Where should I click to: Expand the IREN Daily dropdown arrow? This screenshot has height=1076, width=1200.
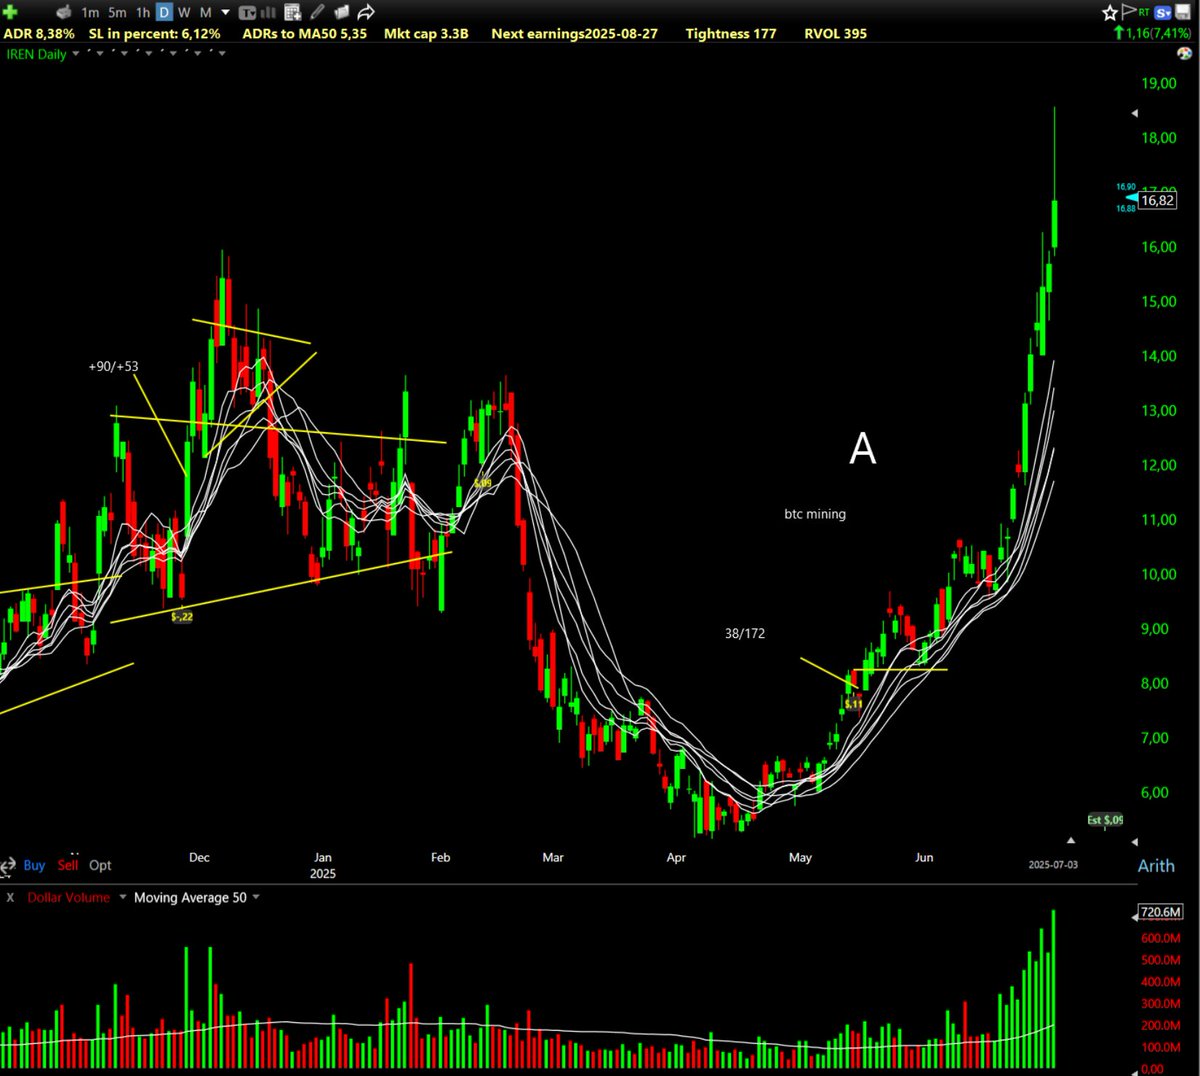[x=75, y=55]
